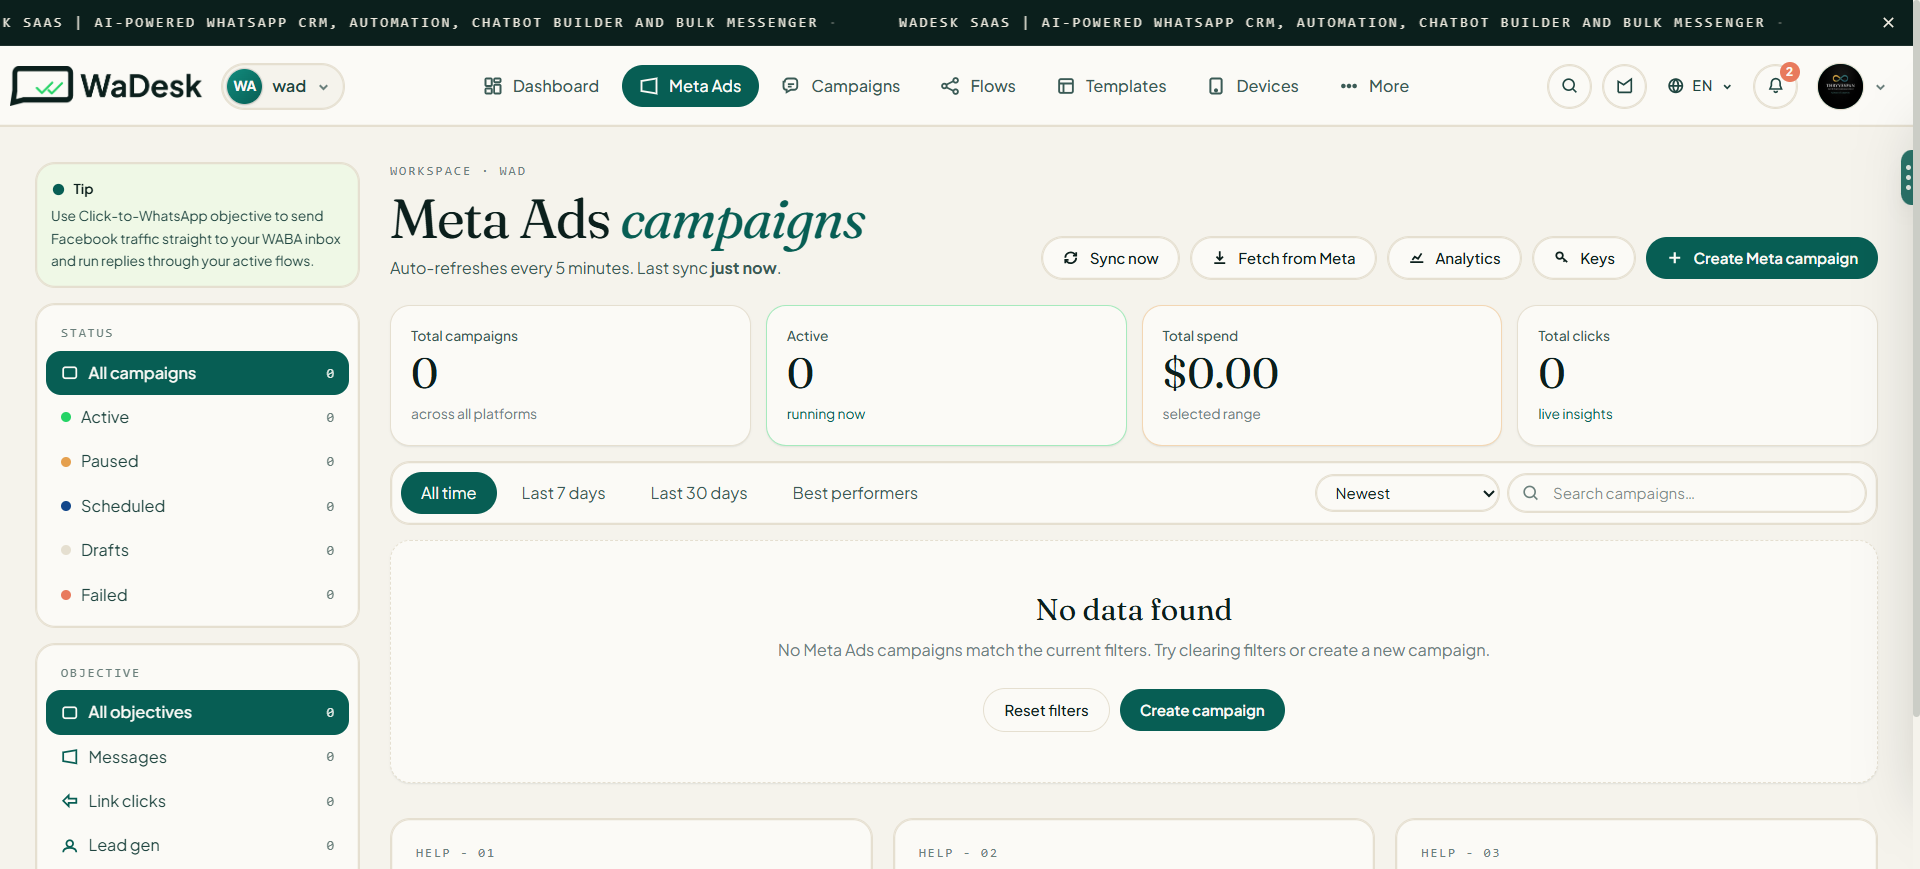This screenshot has height=869, width=1920.
Task: Open the wad workspace switcher
Action: pyautogui.click(x=282, y=86)
